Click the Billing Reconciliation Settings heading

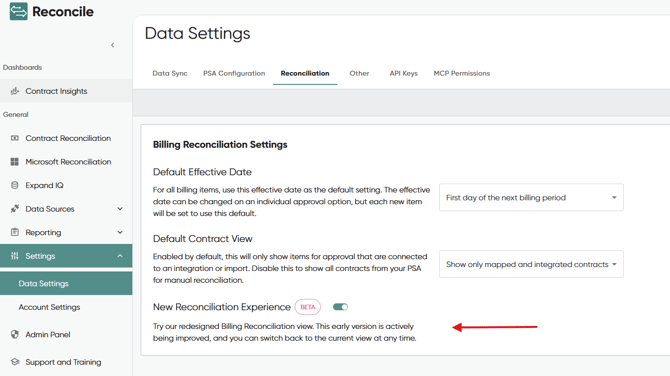(x=220, y=144)
